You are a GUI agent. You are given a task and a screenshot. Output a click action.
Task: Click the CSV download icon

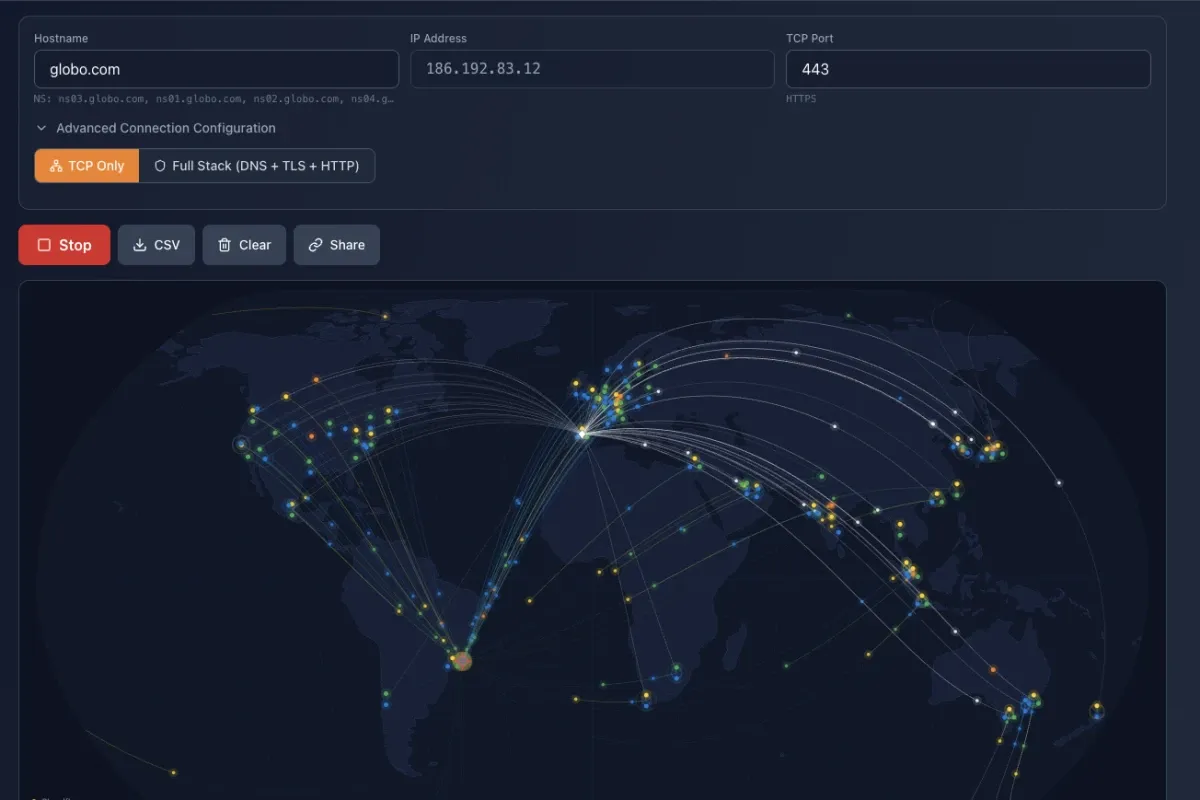tap(140, 245)
